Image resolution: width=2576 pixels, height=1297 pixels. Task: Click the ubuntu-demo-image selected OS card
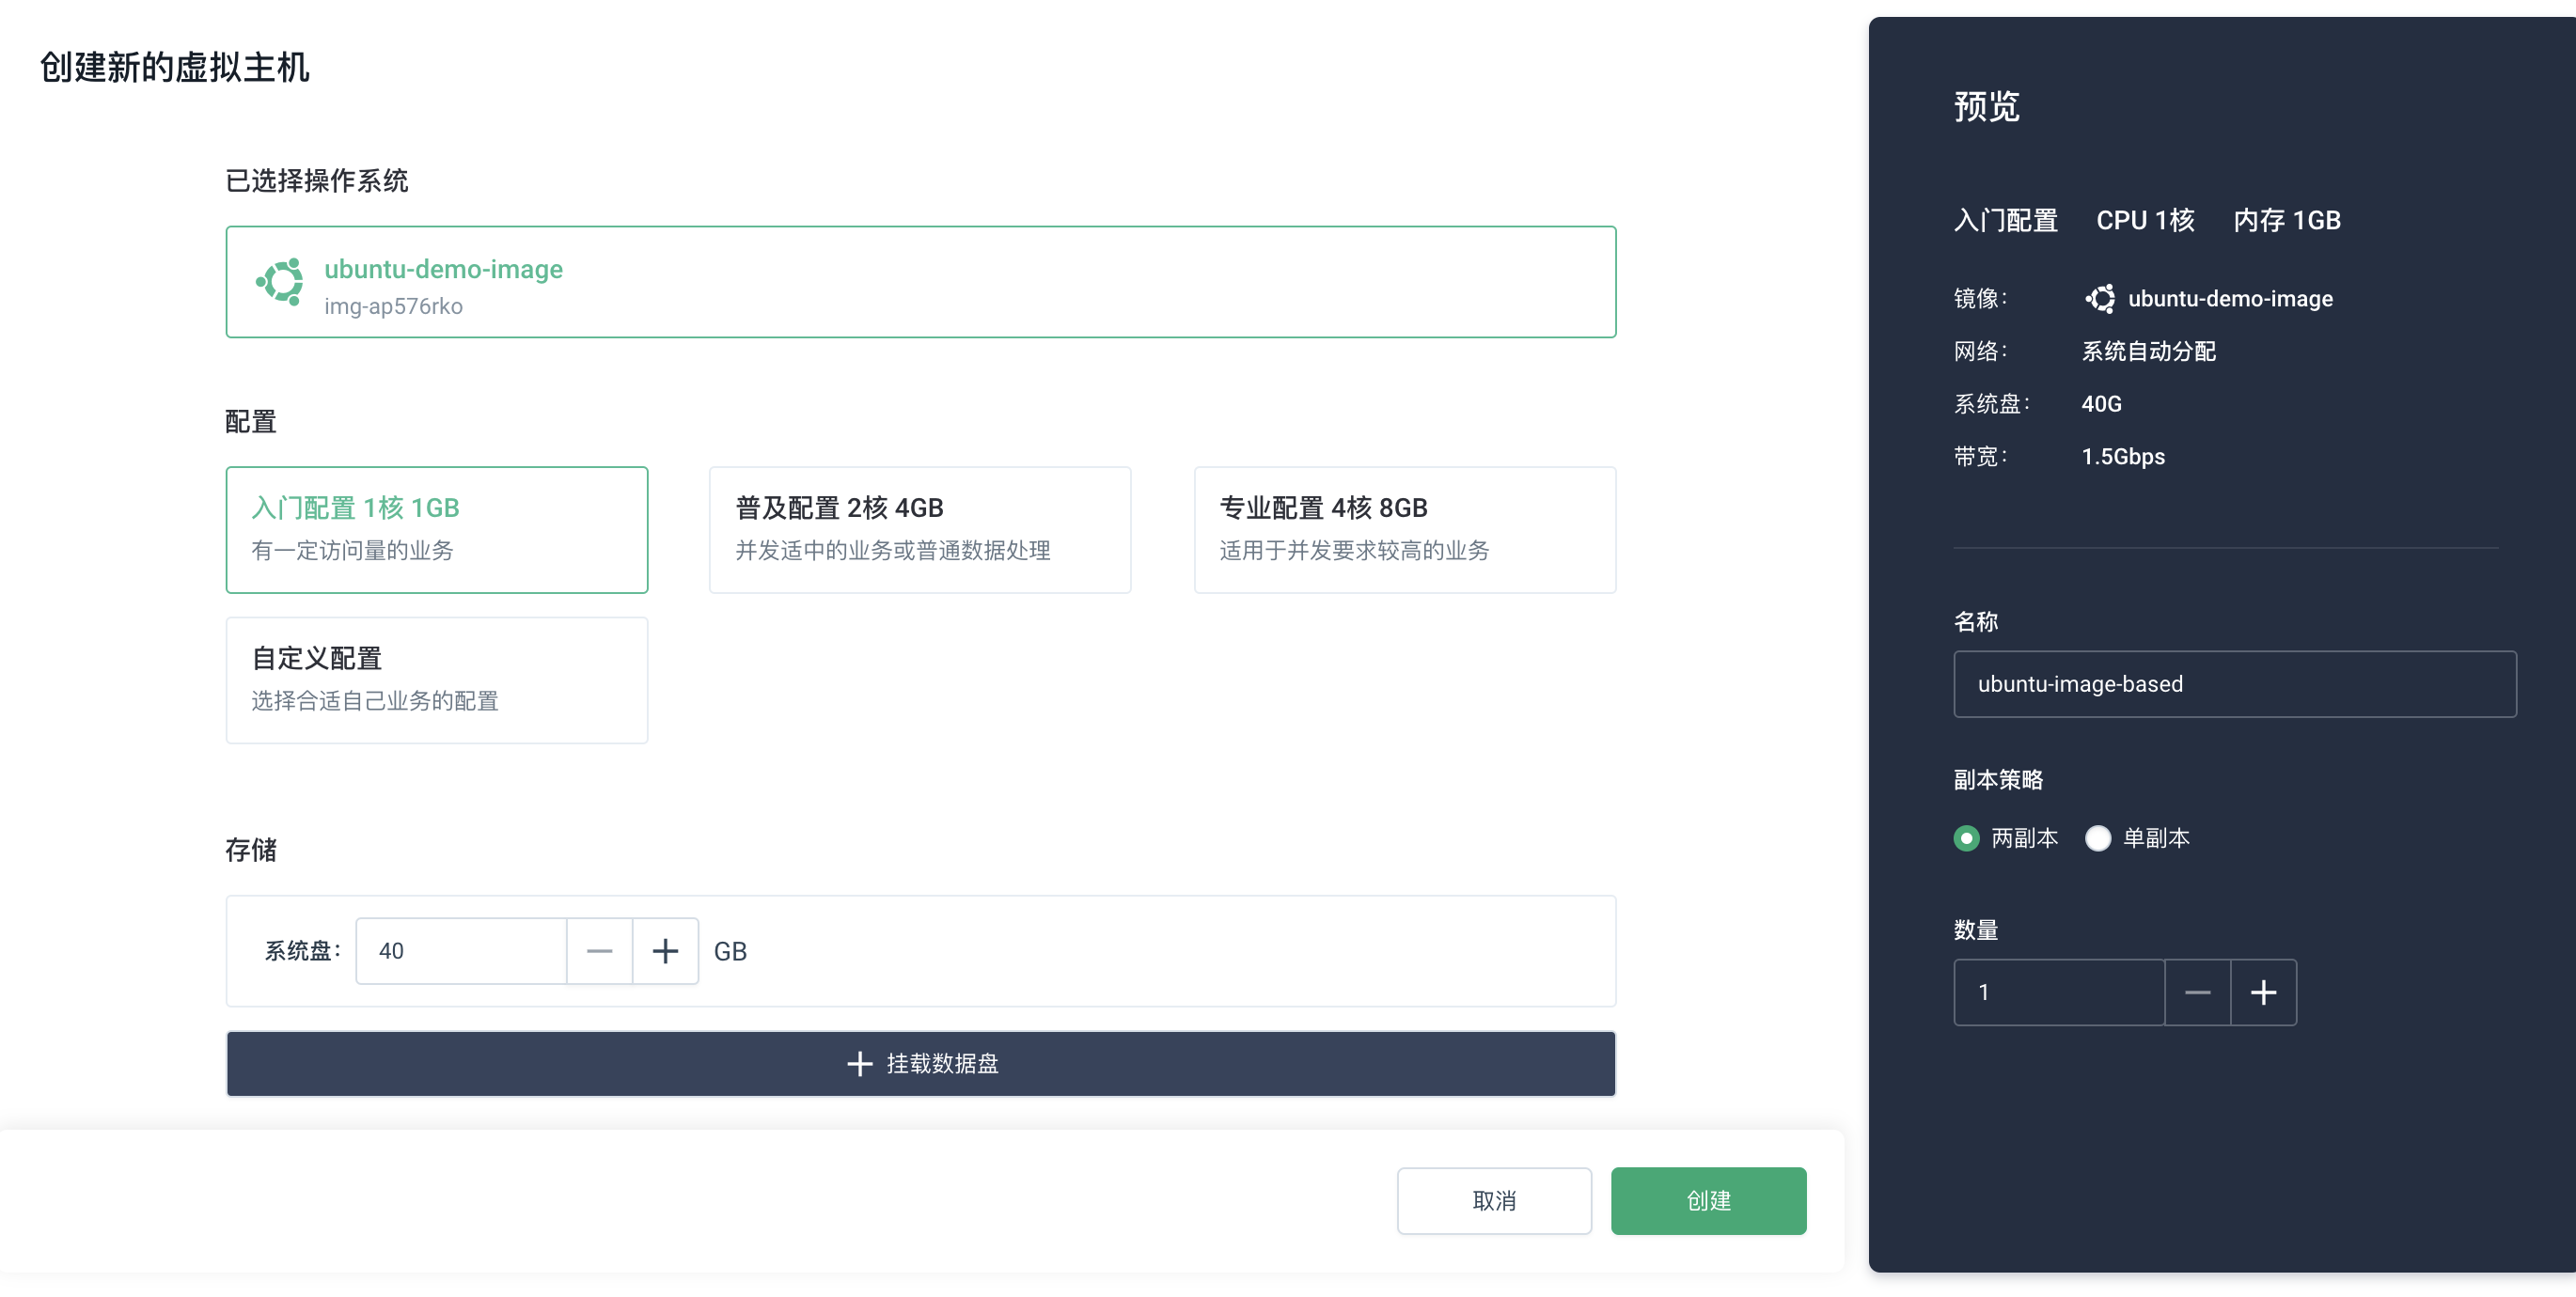(x=920, y=282)
